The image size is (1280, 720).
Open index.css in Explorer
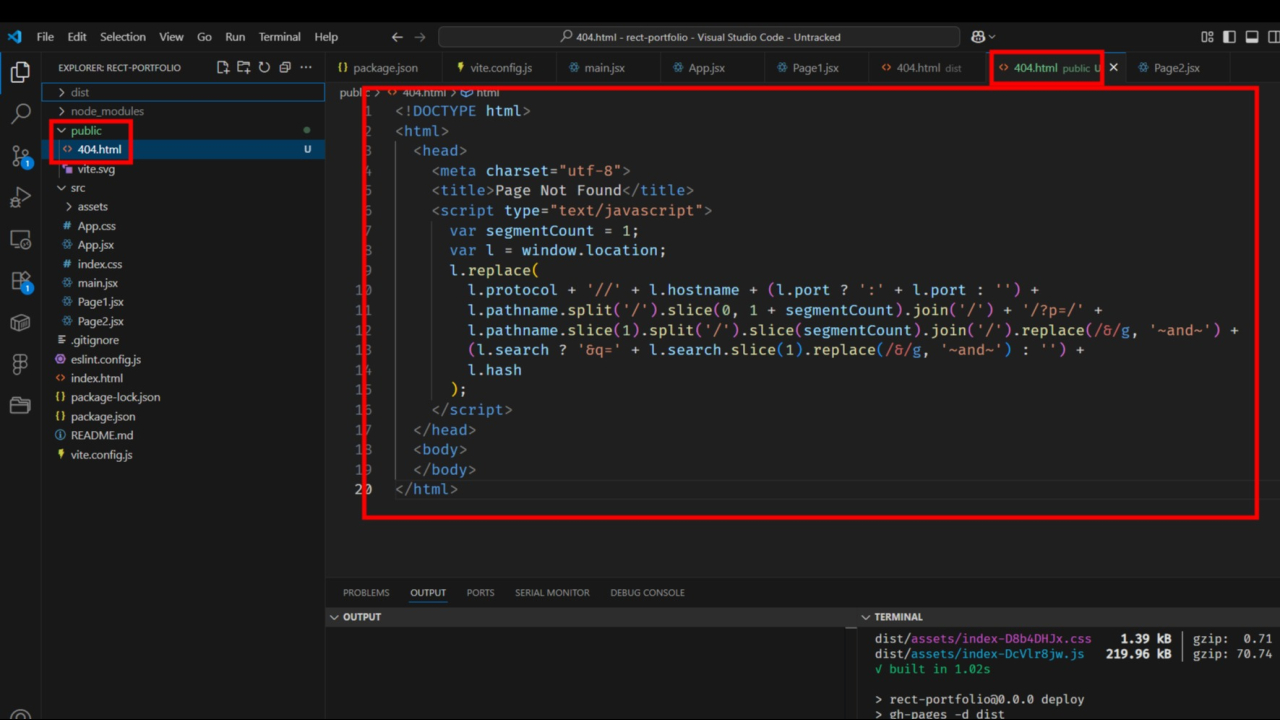[183, 264]
